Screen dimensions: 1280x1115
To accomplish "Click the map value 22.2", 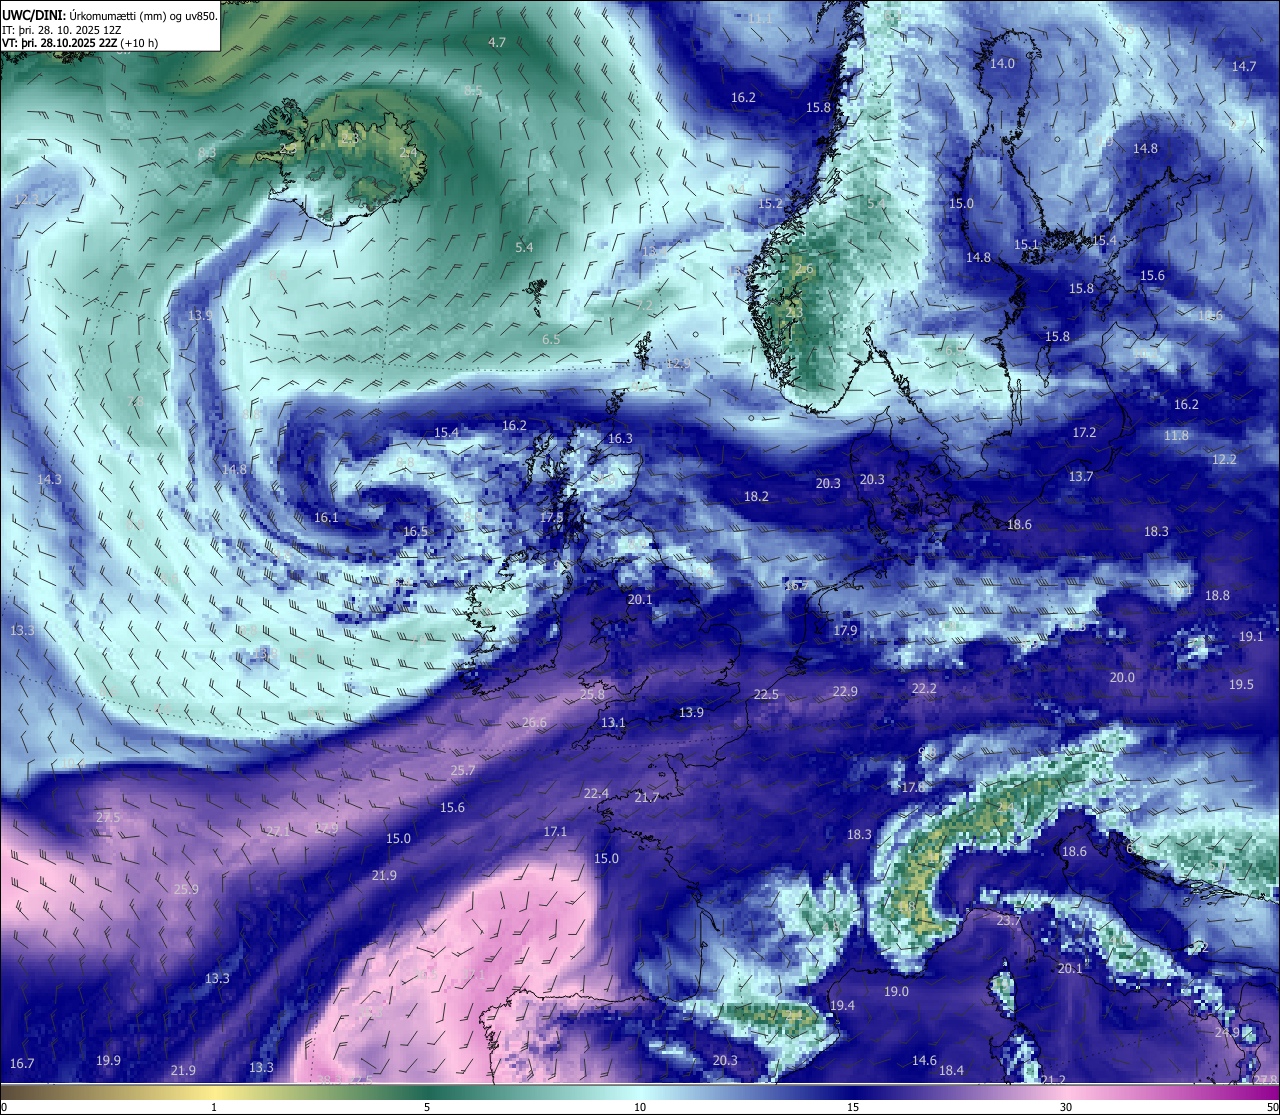I will 924,688.
